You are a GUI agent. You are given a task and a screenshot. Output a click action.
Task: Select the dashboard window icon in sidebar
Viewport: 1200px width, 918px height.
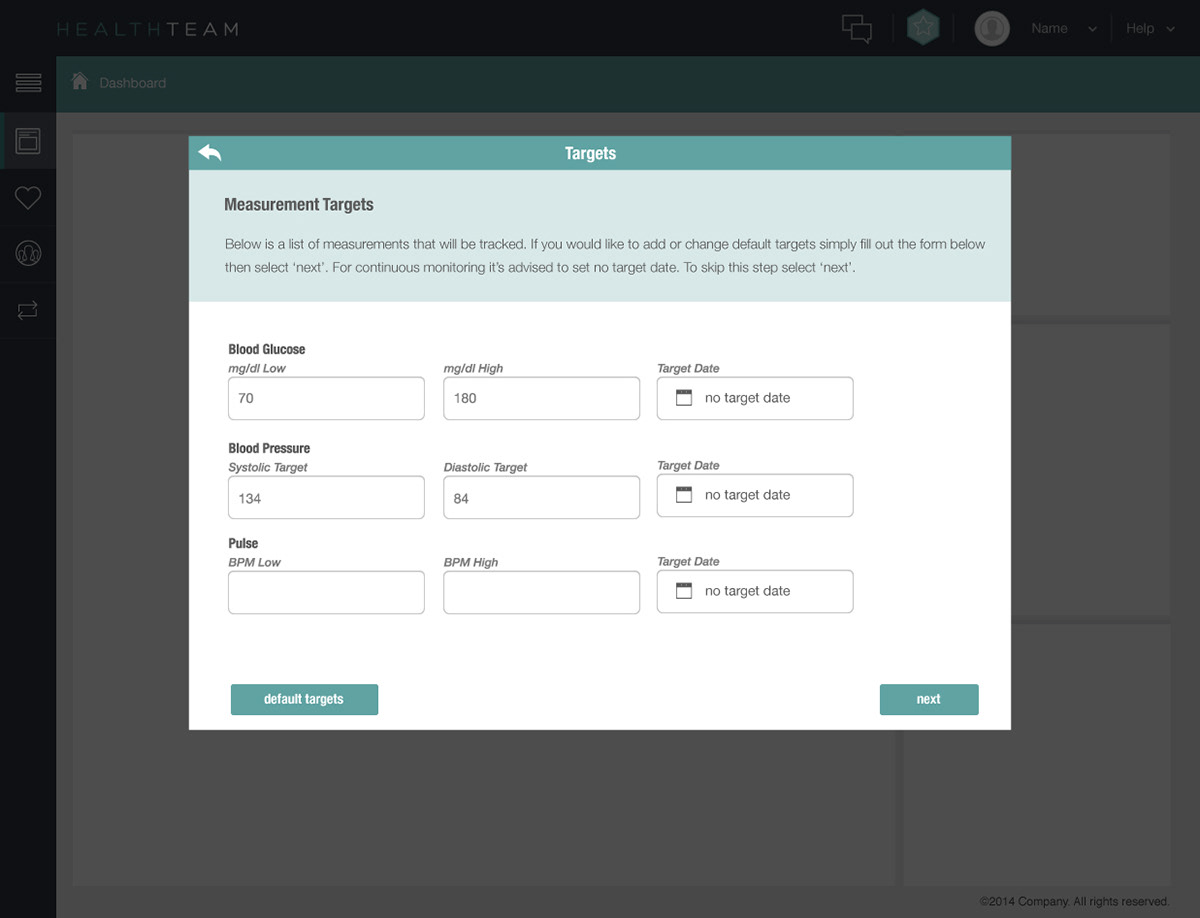click(x=28, y=141)
